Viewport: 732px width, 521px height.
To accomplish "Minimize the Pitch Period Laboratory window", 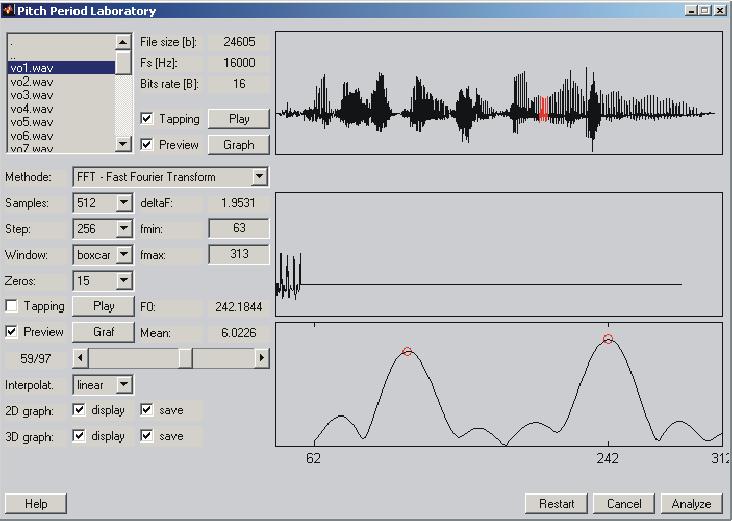I will (691, 10).
